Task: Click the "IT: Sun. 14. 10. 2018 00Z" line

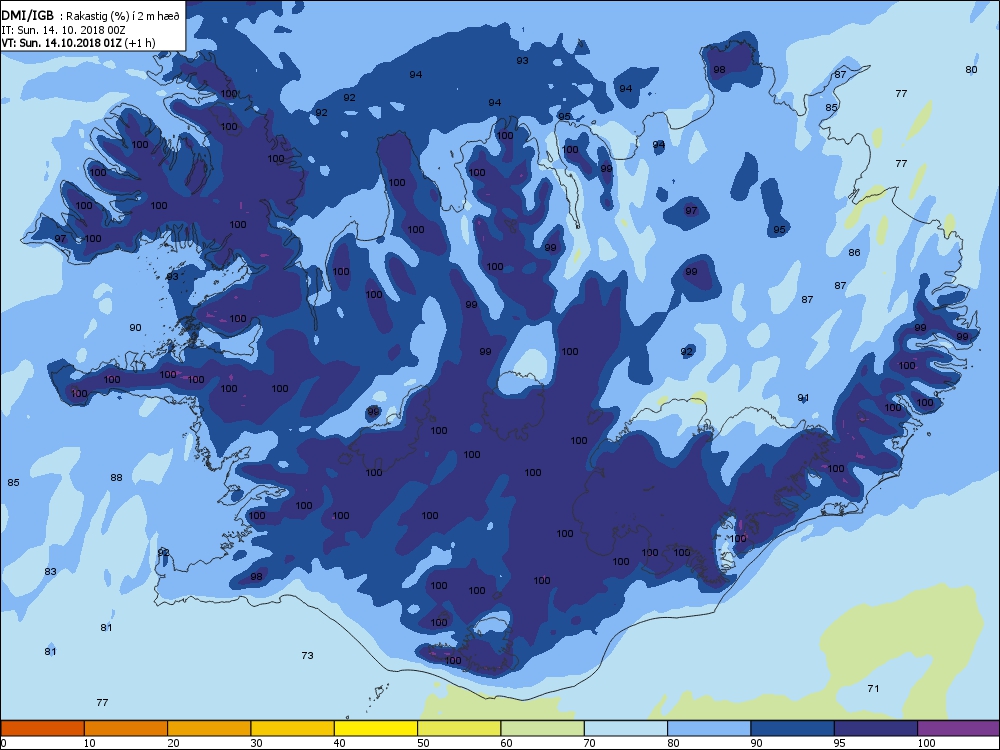Action: [63, 30]
